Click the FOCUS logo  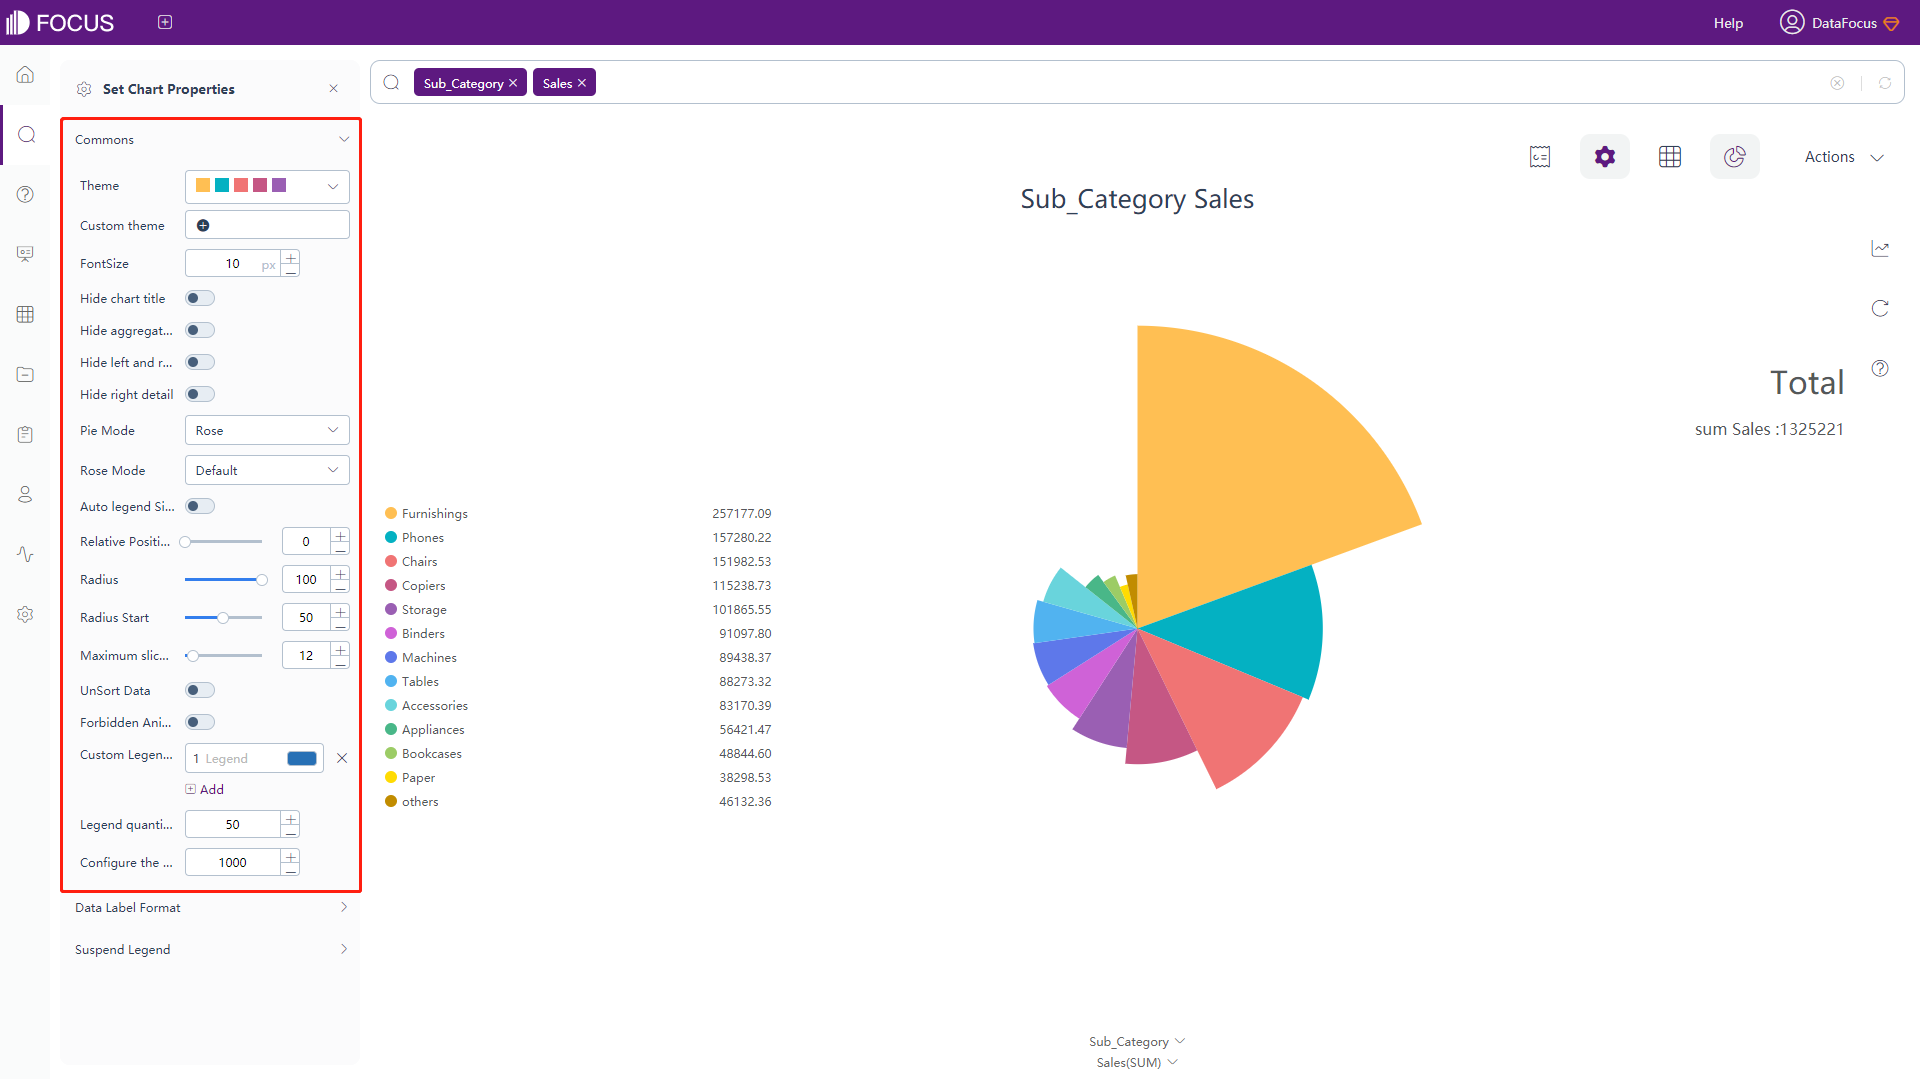point(60,22)
